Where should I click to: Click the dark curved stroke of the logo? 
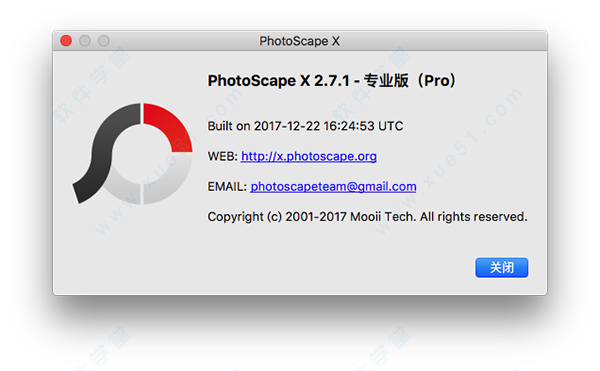[x=104, y=153]
